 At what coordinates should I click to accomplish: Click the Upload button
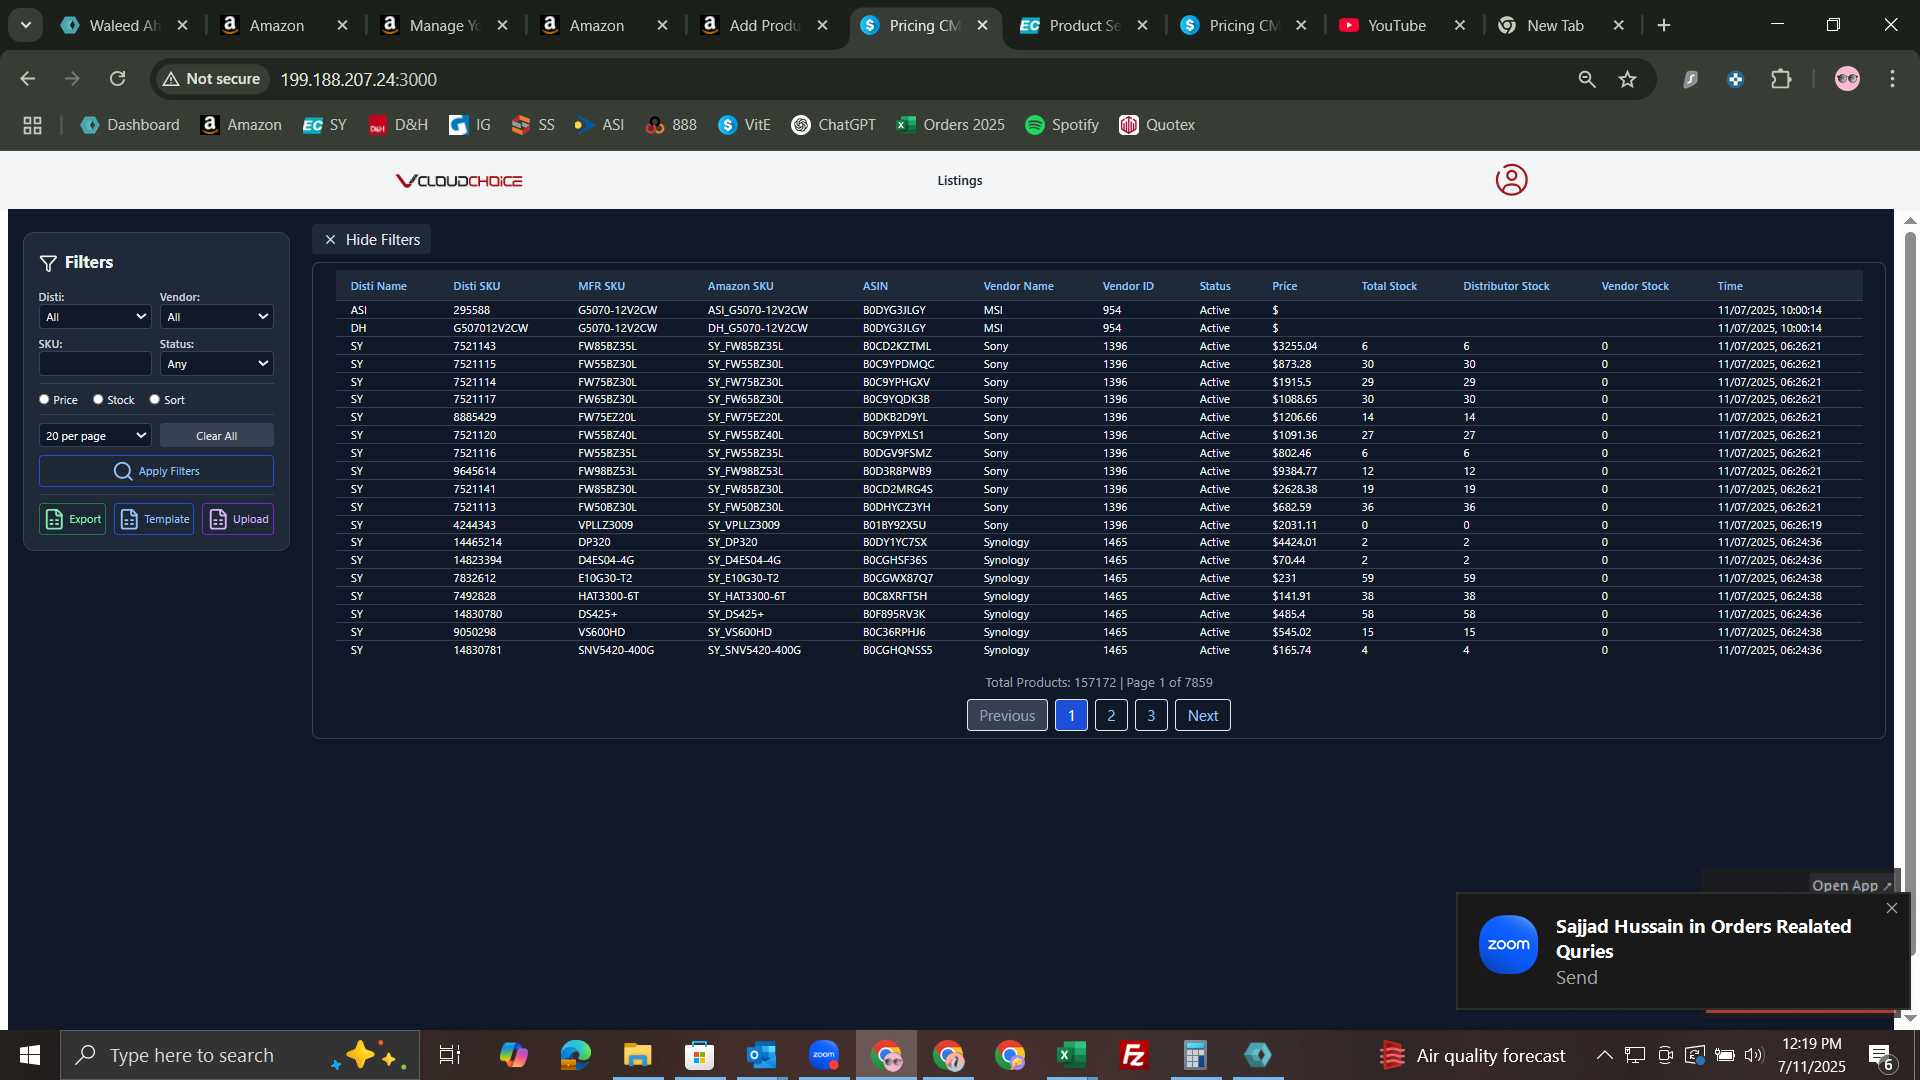[x=238, y=519]
